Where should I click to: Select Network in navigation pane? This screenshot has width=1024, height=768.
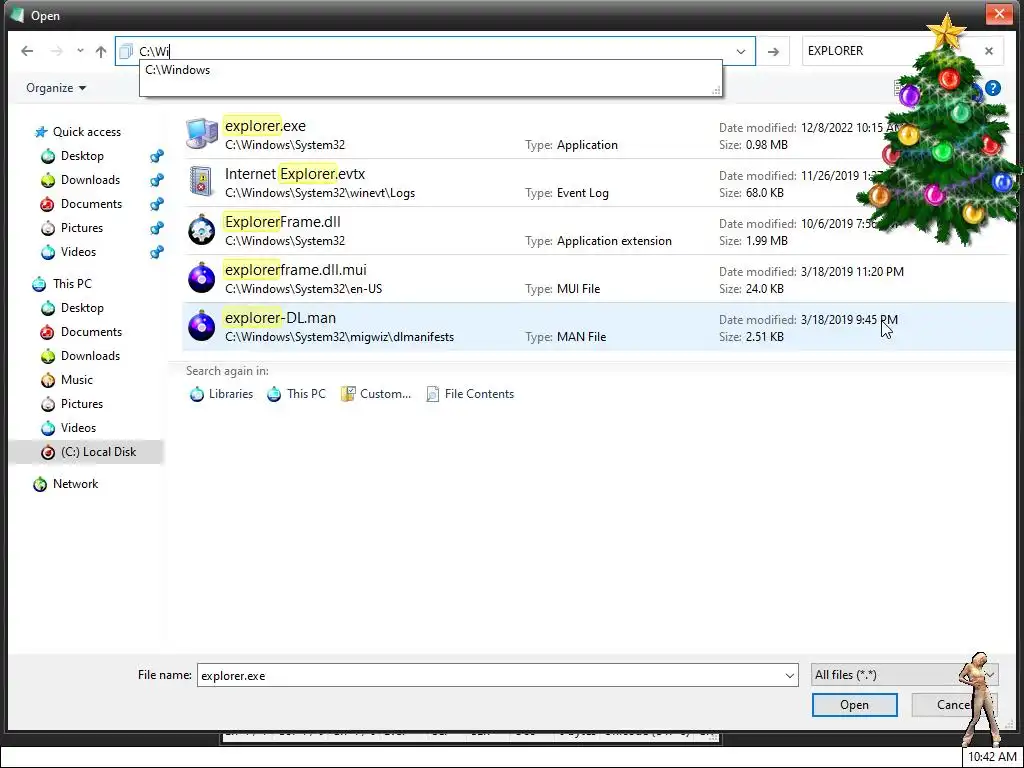tap(75, 484)
